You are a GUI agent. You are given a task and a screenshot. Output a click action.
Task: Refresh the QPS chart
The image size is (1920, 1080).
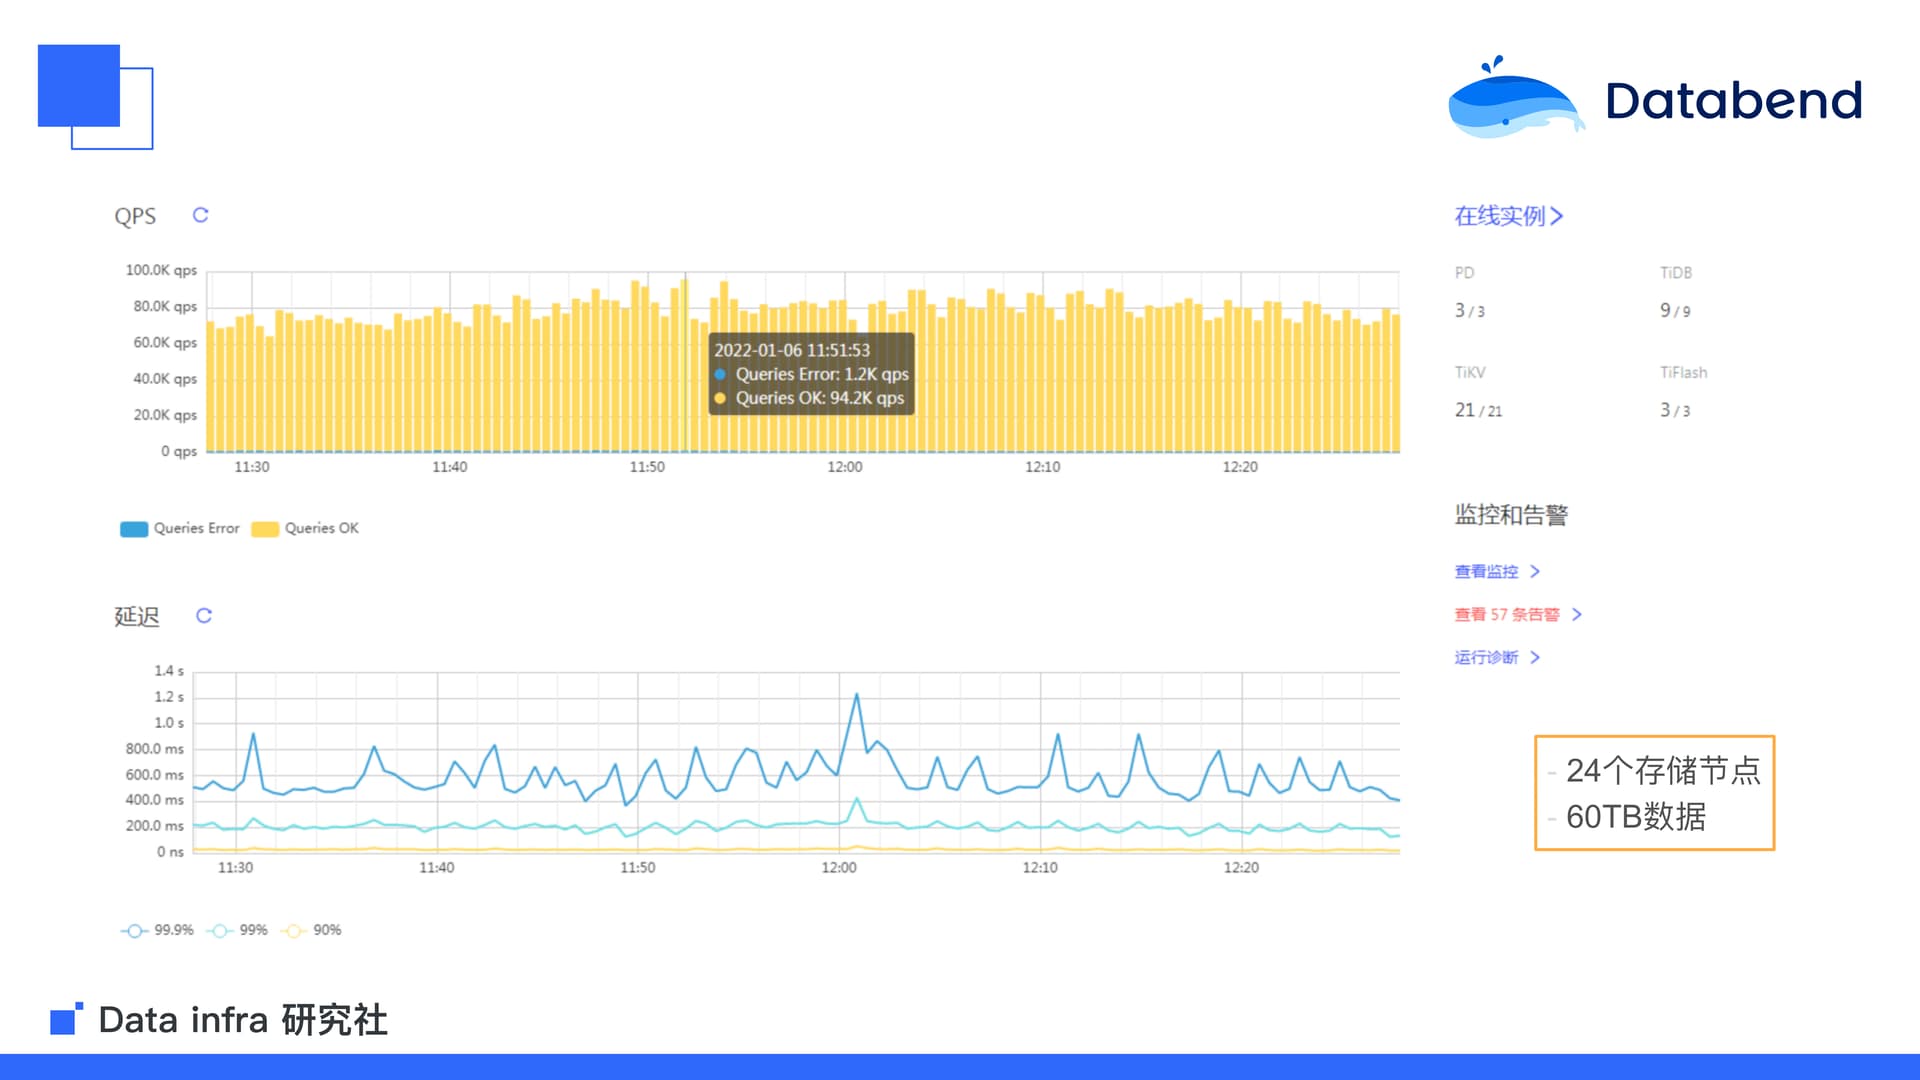click(x=200, y=215)
